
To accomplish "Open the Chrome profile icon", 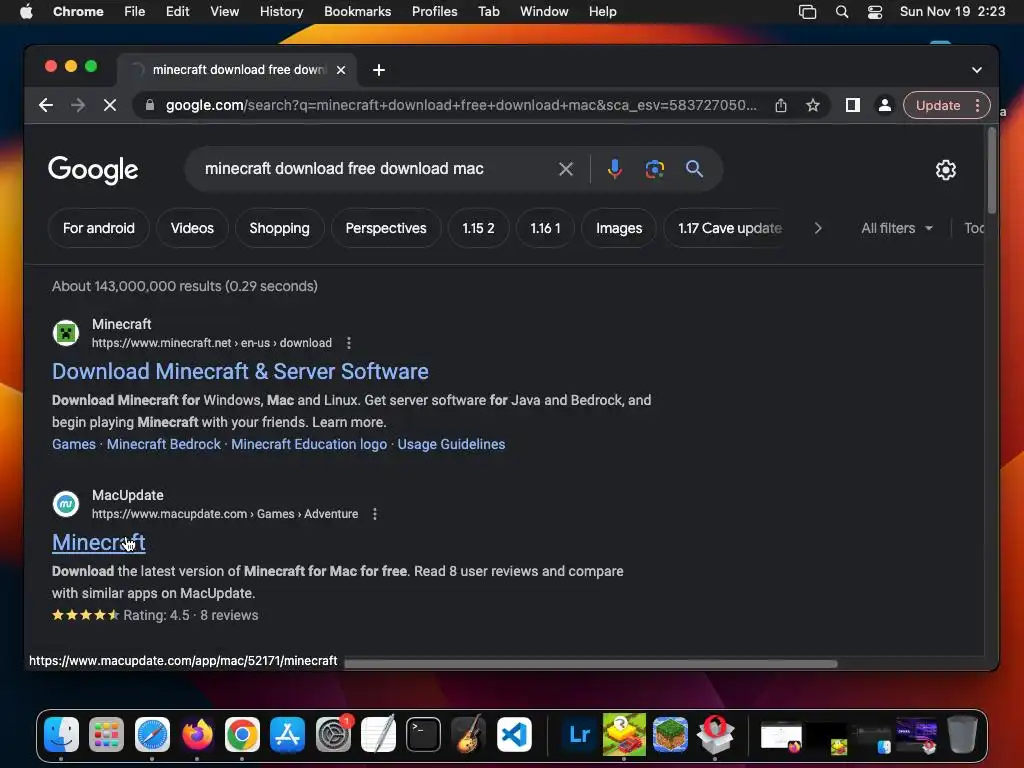I will (884, 105).
